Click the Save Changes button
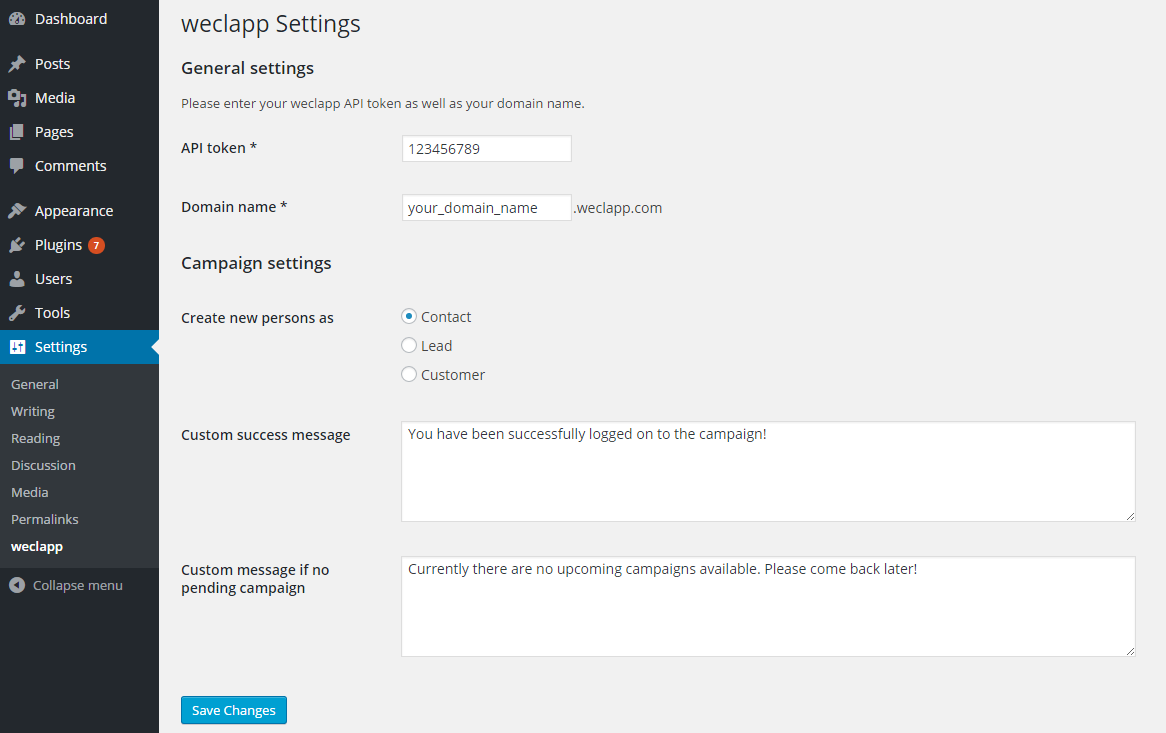This screenshot has height=733, width=1166. (233, 710)
